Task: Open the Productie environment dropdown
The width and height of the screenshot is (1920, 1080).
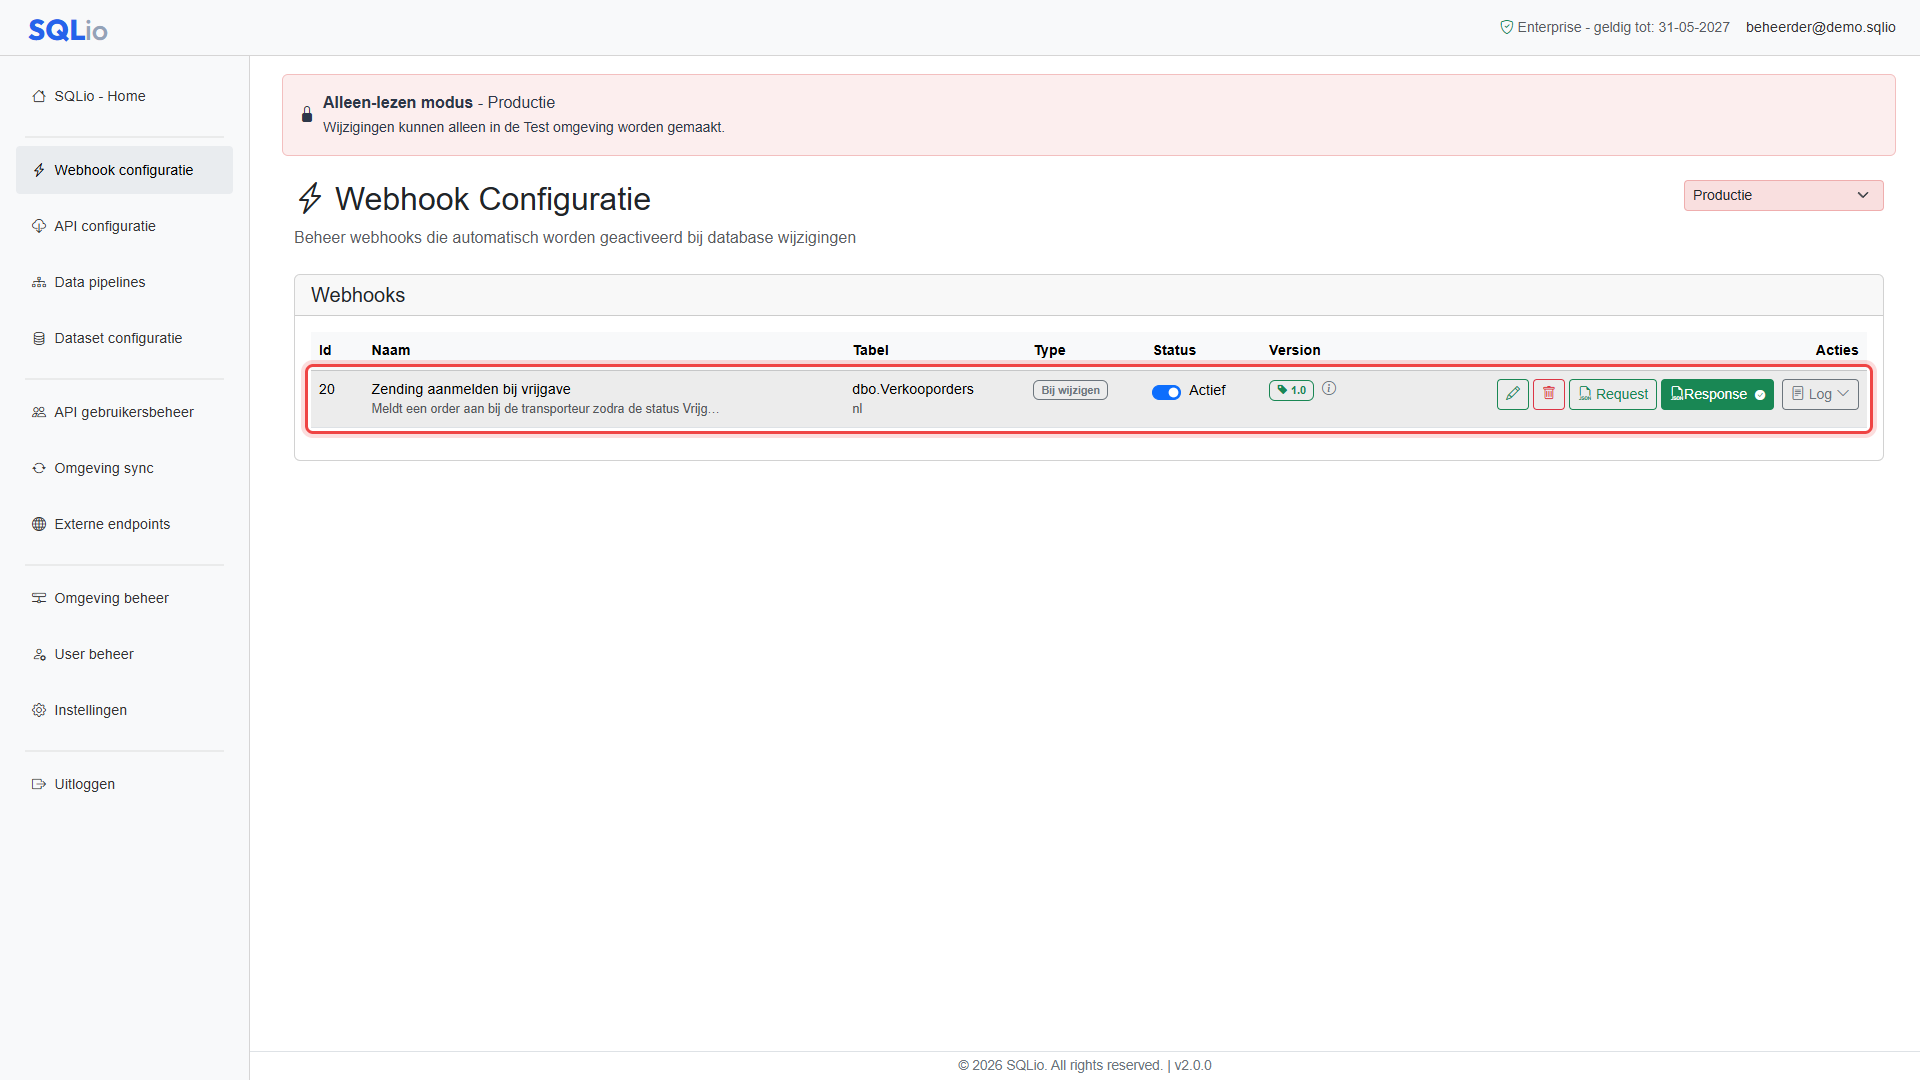Action: tap(1783, 196)
